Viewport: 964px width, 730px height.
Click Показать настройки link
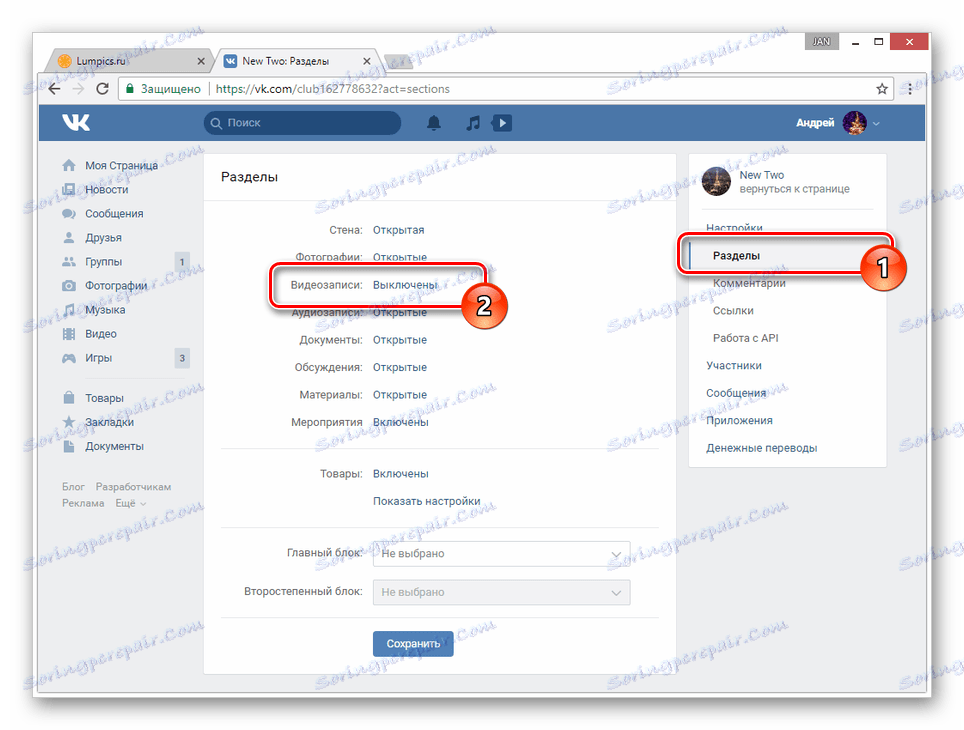point(427,501)
